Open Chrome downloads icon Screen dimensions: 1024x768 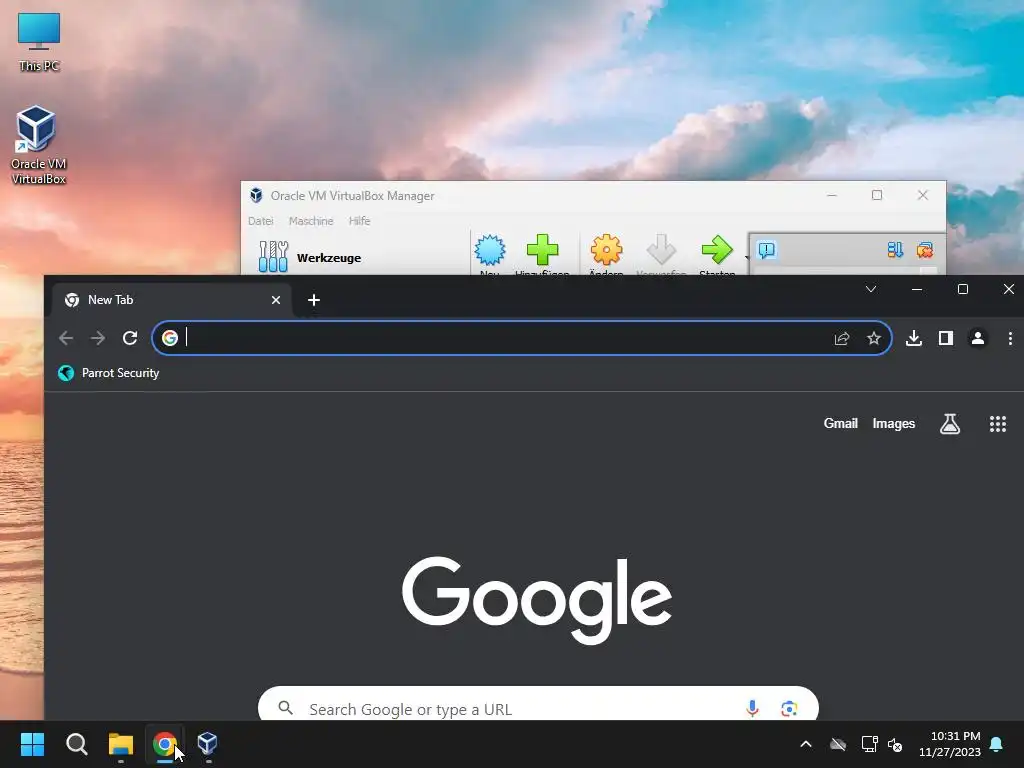914,338
